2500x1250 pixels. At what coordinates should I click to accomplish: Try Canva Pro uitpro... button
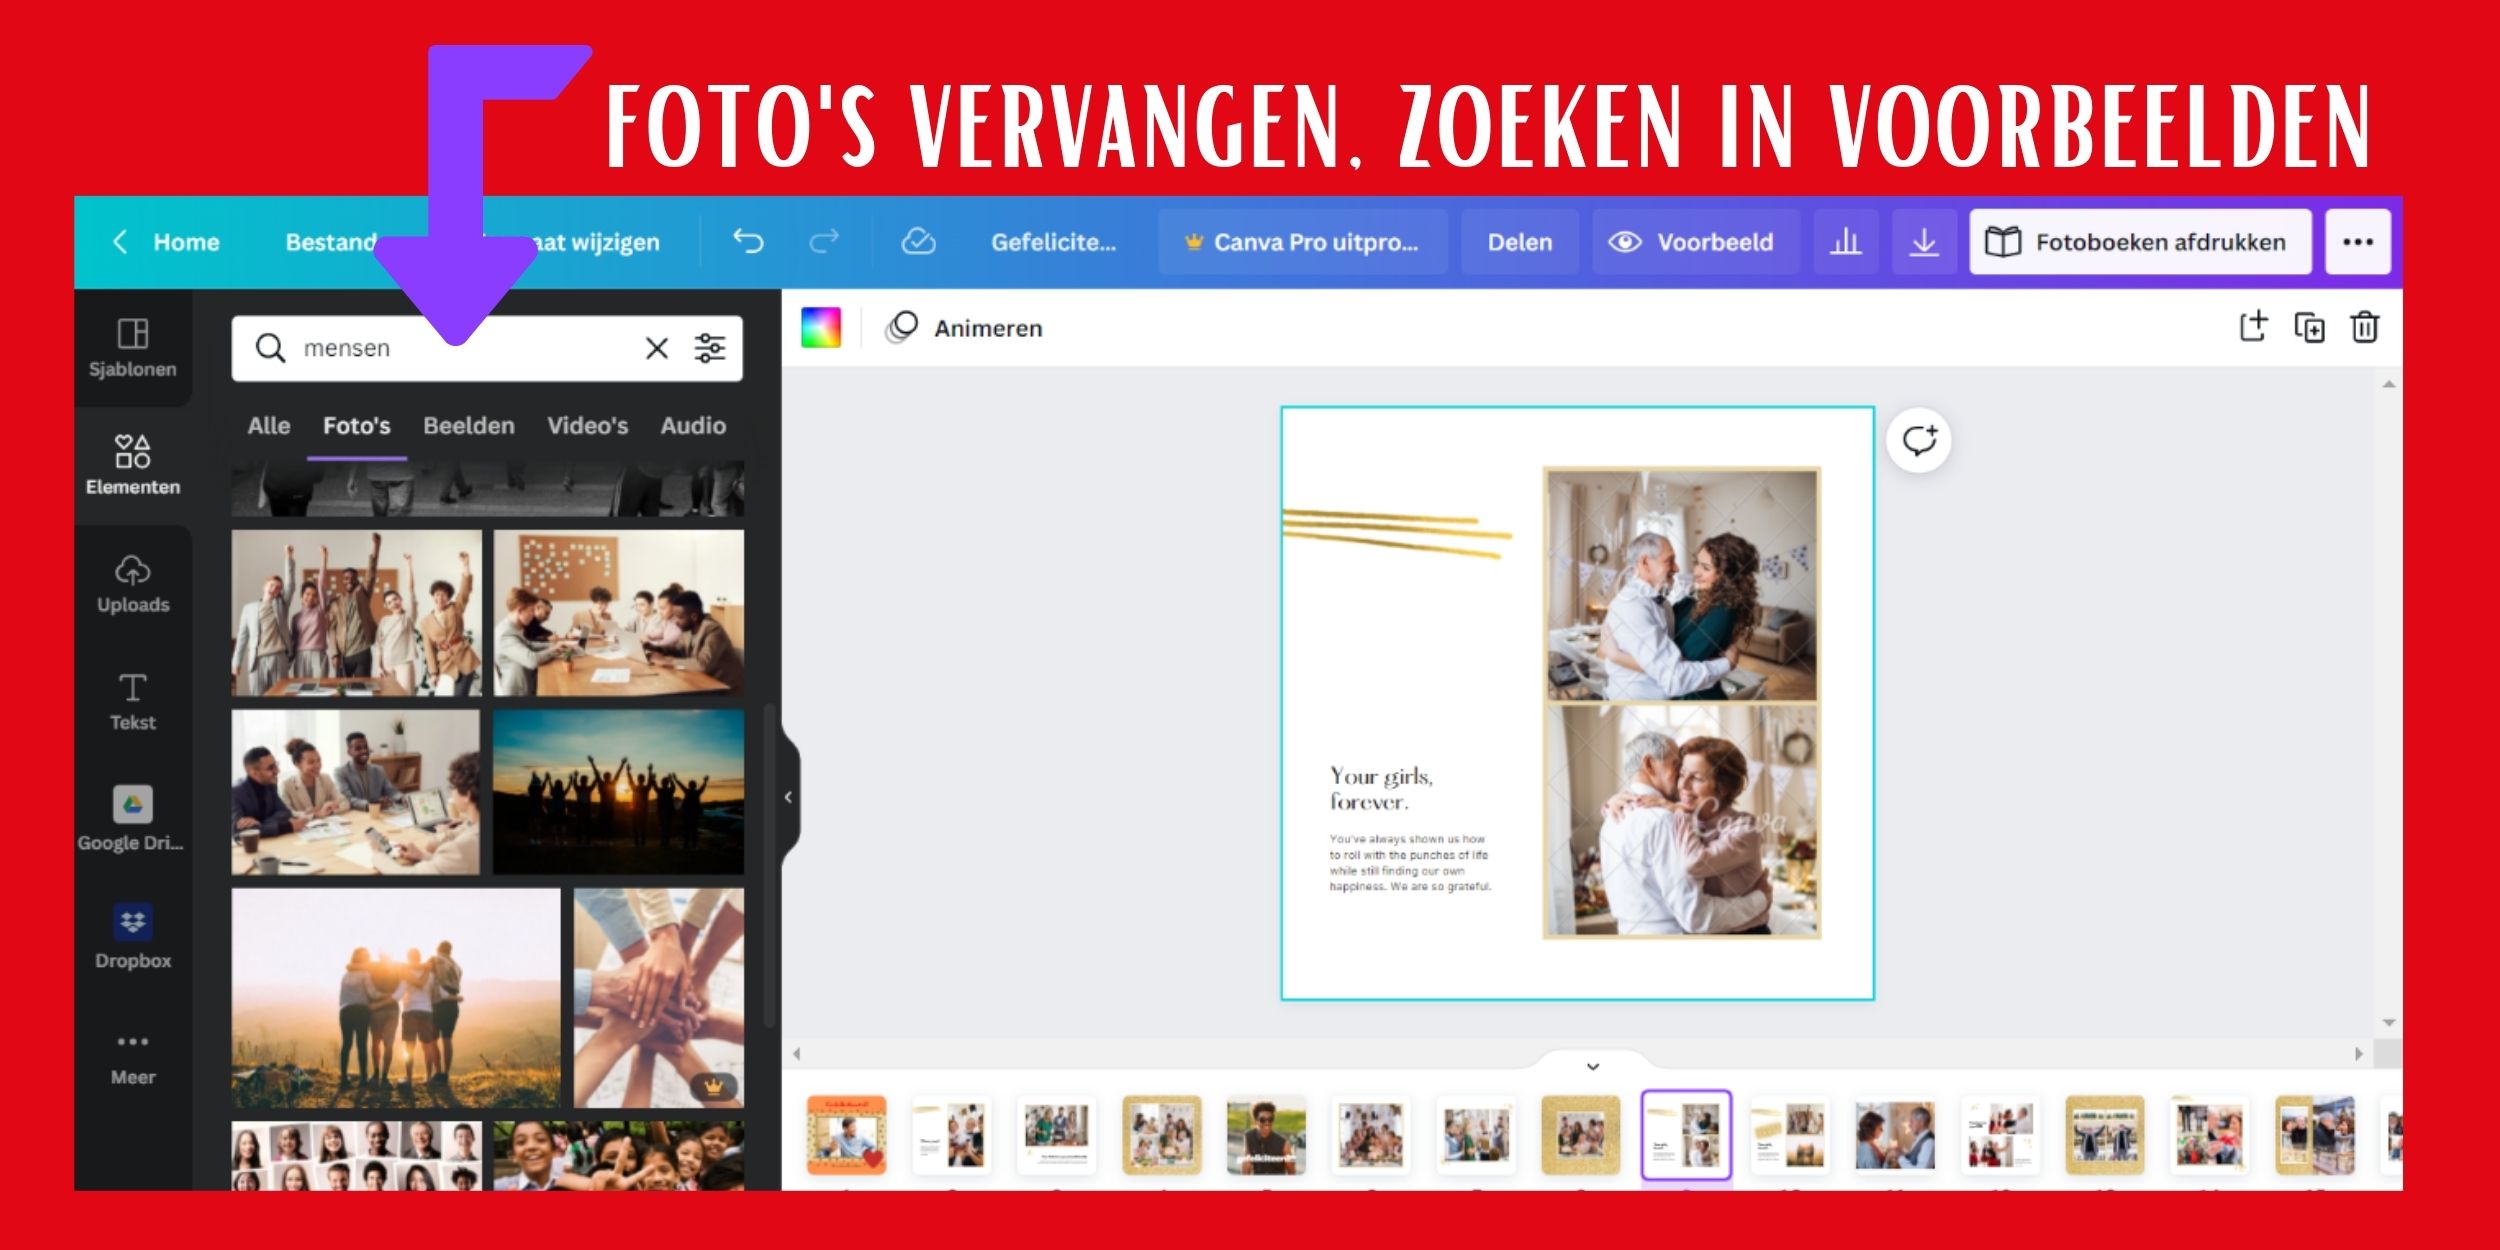1302,242
